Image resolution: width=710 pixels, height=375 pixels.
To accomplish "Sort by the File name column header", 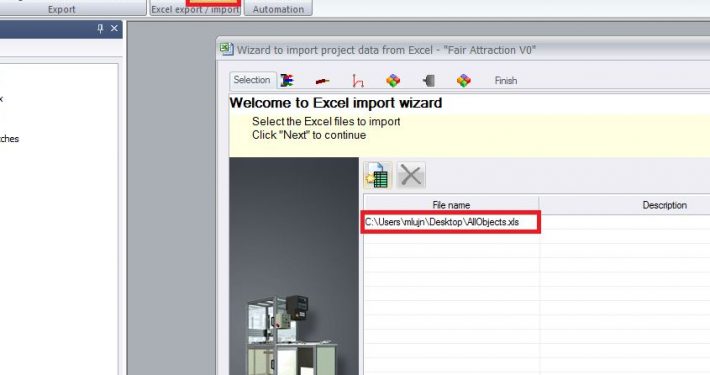I will (451, 205).
